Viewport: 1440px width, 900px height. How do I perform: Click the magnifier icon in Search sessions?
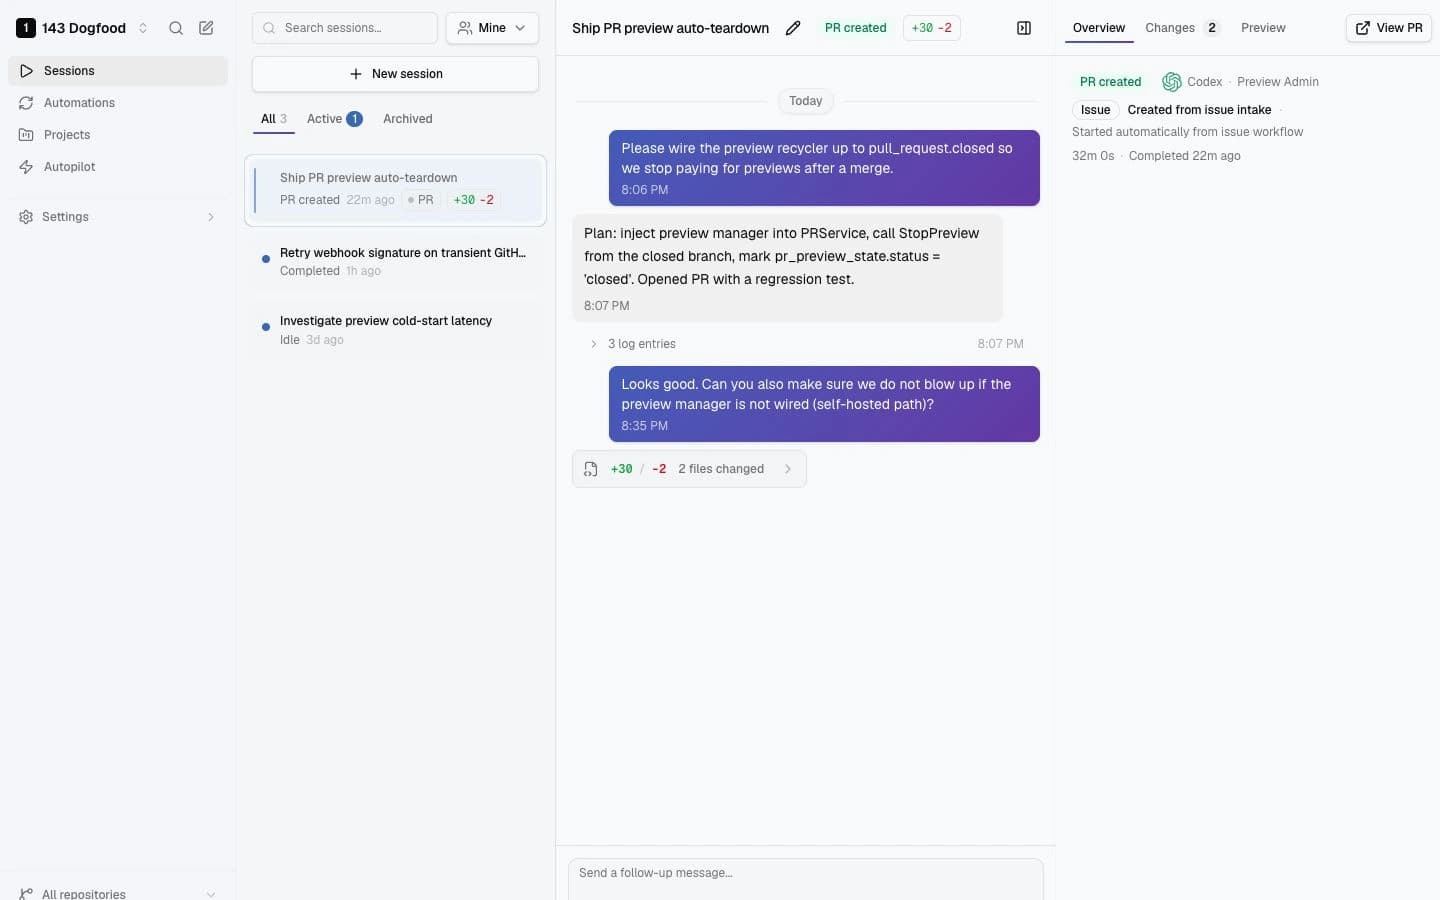point(269,28)
